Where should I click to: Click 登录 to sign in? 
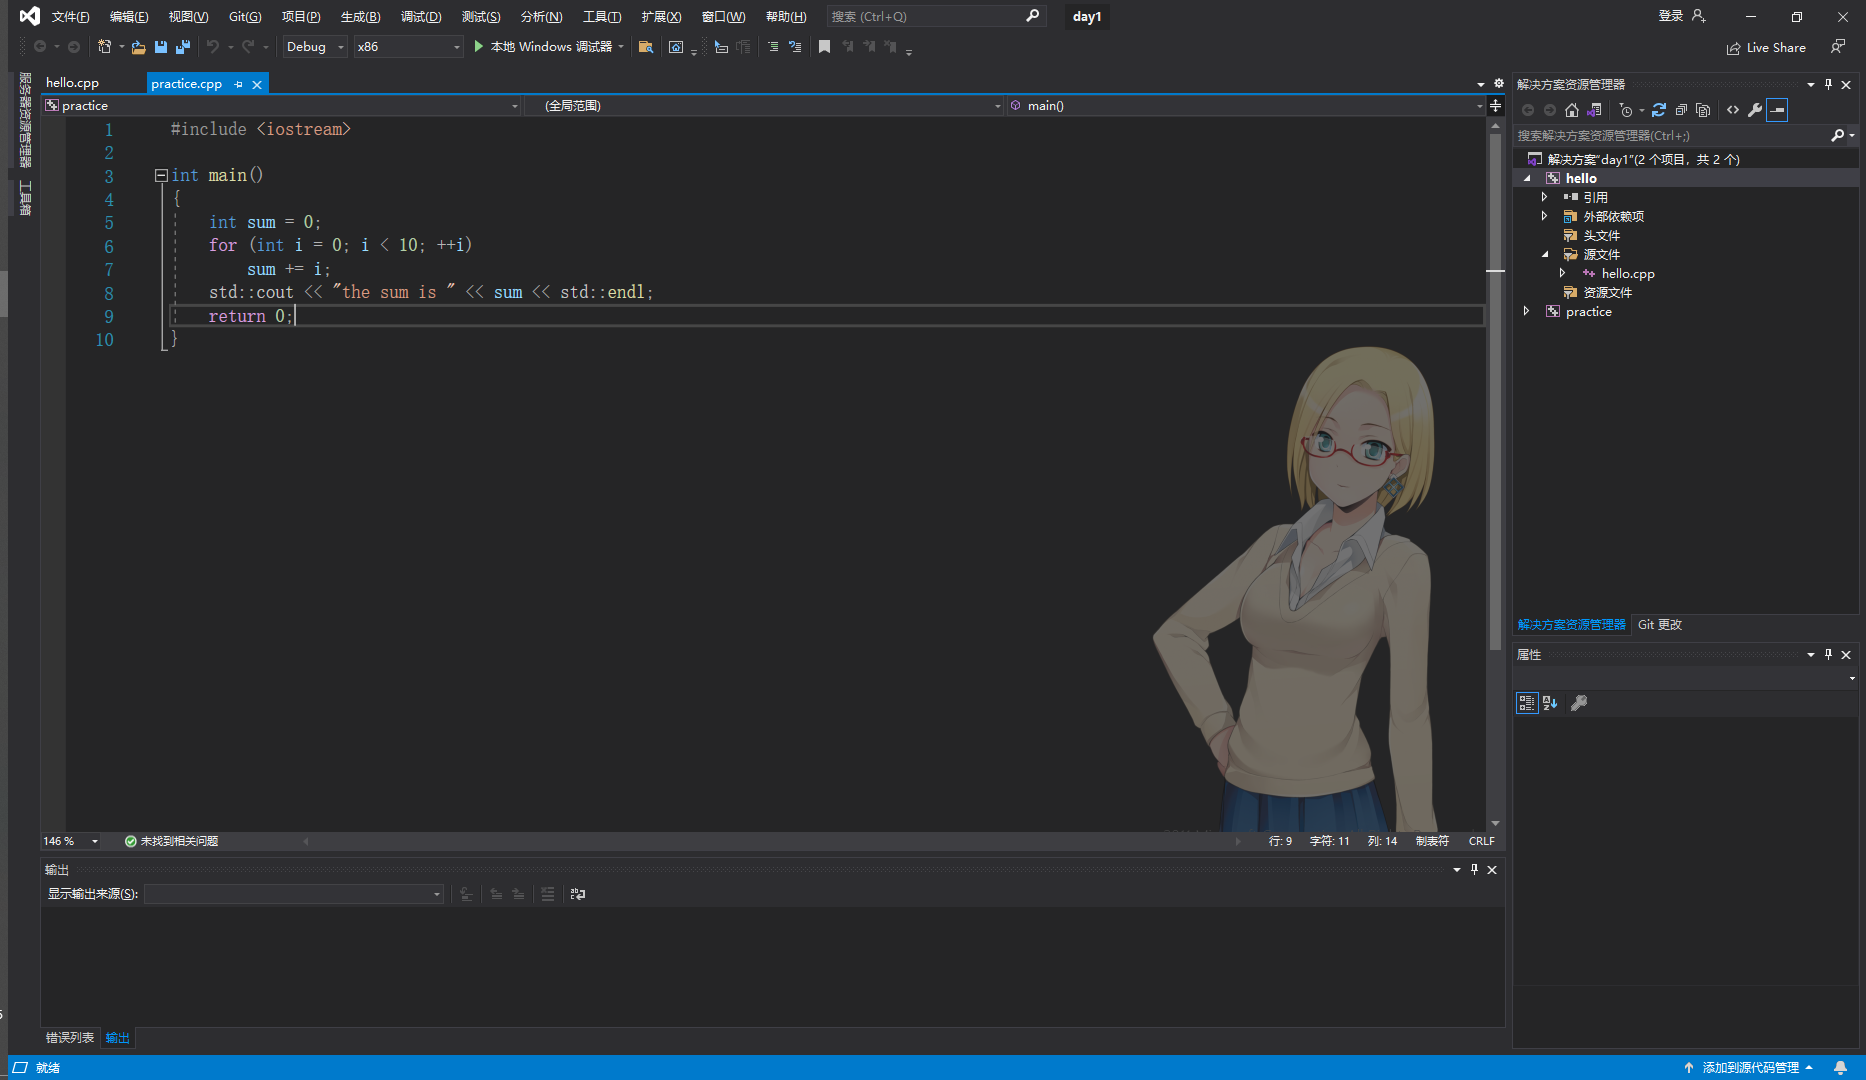coord(1671,16)
